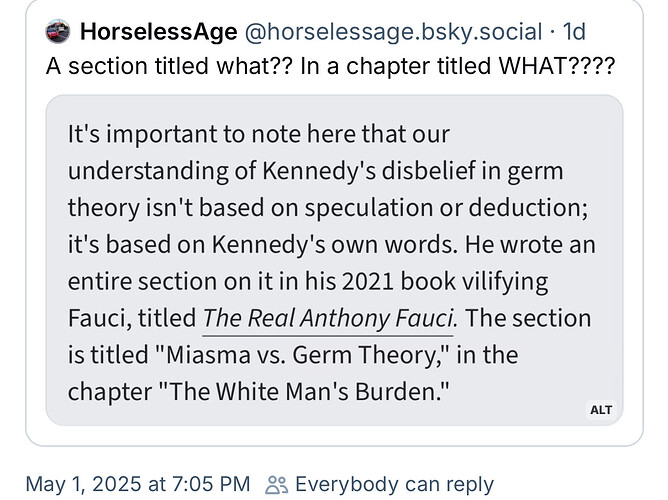Click the "It's important to note" first line
Image resolution: width=668 pixels, height=500 pixels.
[x=259, y=134]
